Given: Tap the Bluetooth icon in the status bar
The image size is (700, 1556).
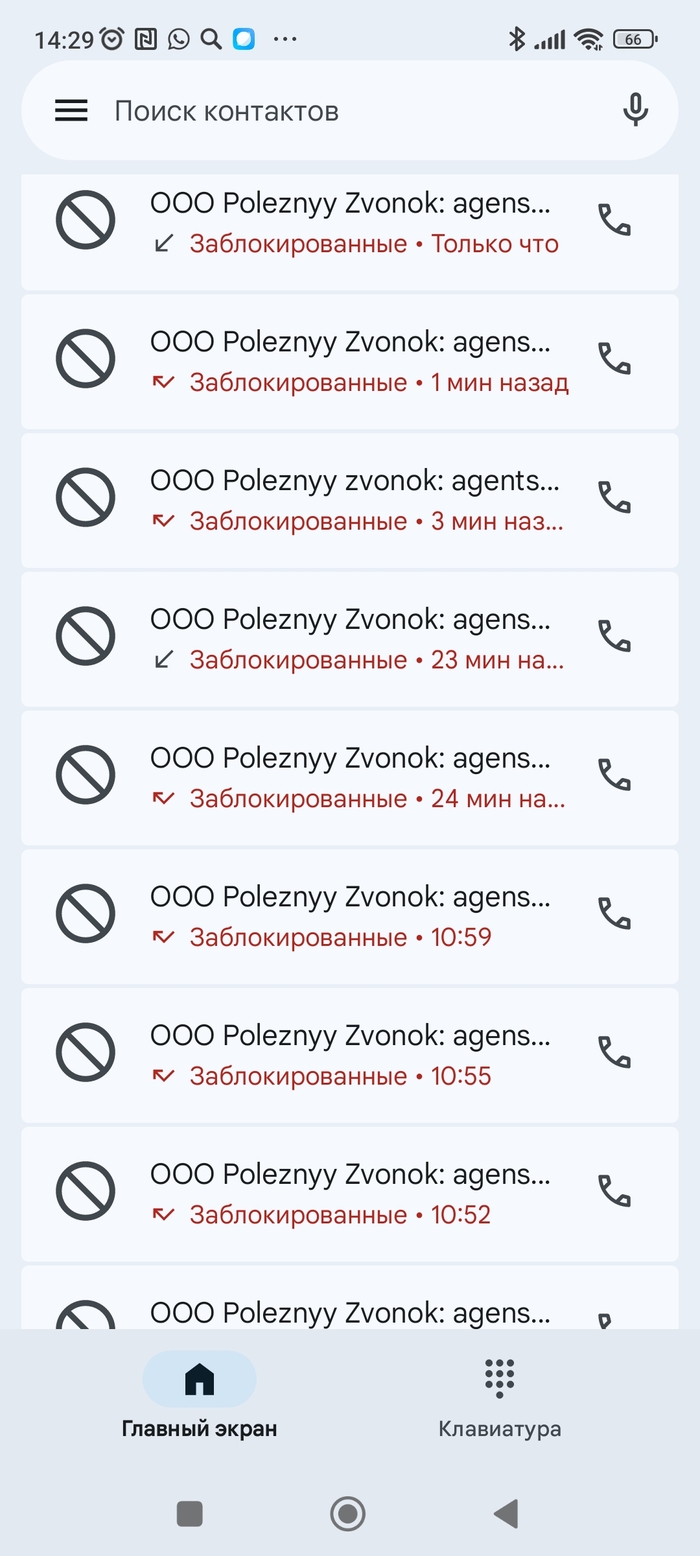Looking at the screenshot, I should tap(517, 38).
